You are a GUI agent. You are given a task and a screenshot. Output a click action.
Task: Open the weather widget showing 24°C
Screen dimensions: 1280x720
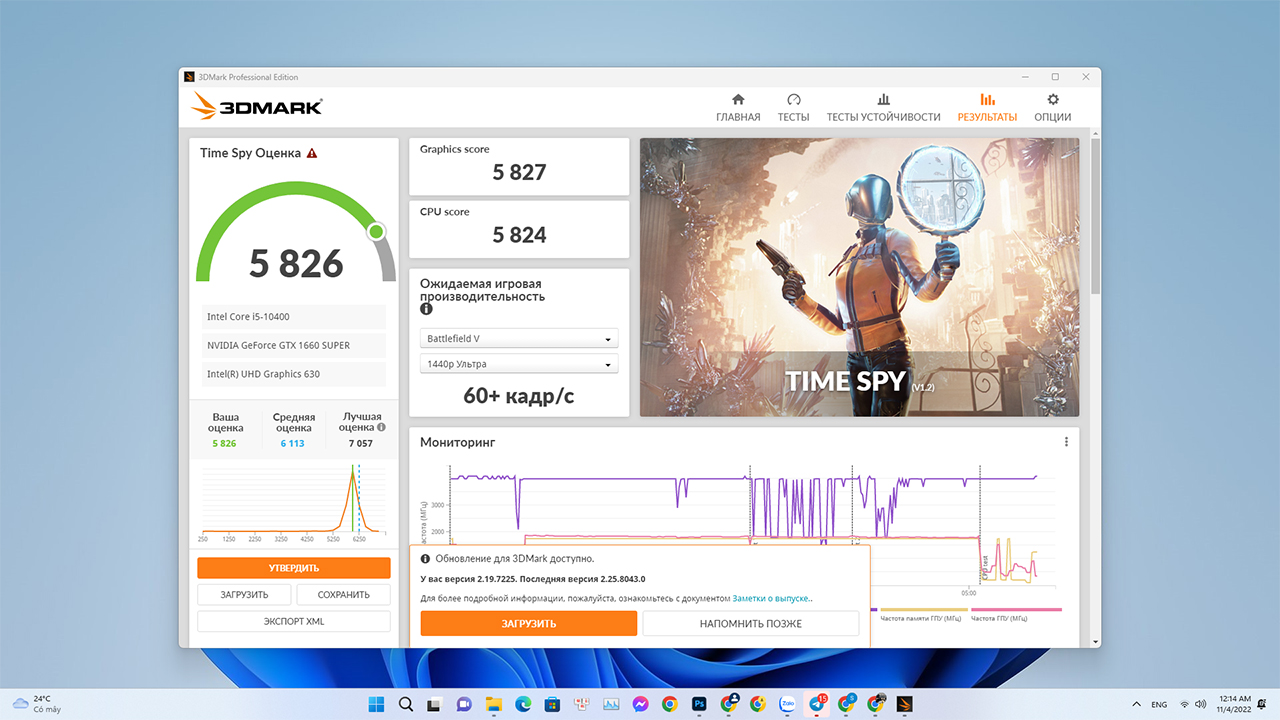(x=36, y=704)
